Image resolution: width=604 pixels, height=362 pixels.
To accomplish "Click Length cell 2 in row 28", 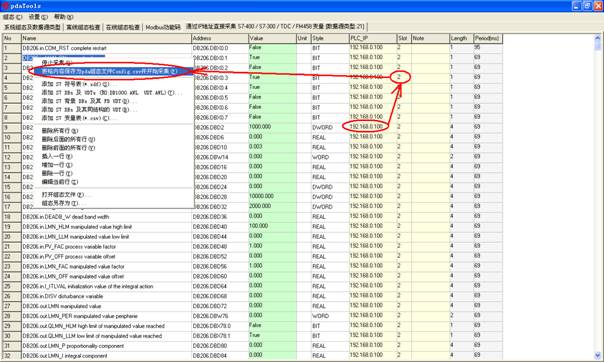I will pos(461,316).
